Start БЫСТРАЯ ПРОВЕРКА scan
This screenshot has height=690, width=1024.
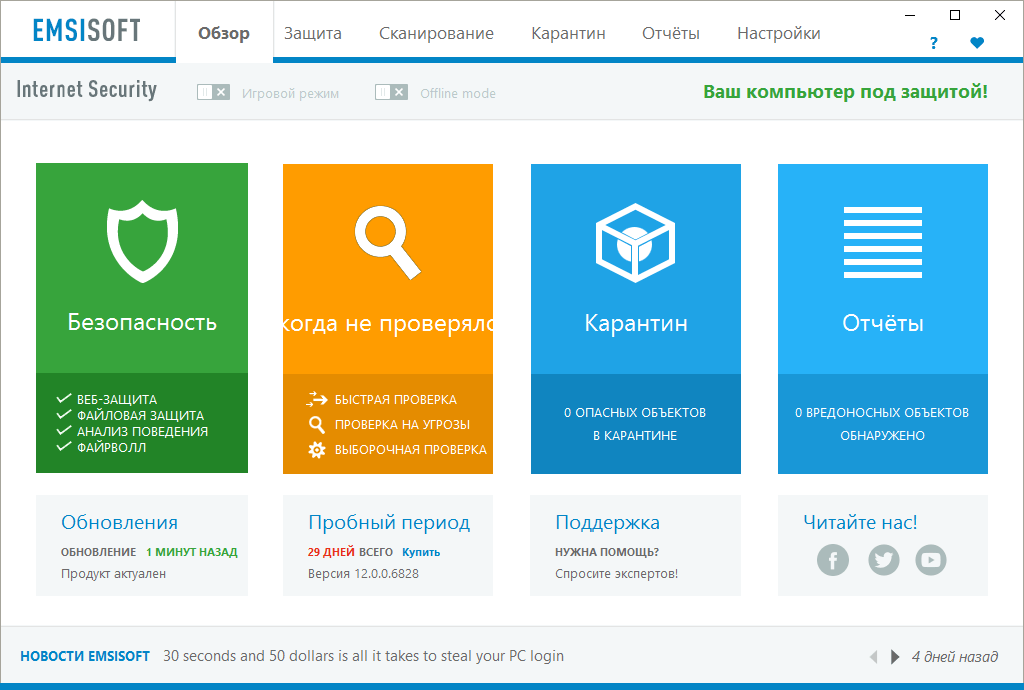pyautogui.click(x=396, y=400)
